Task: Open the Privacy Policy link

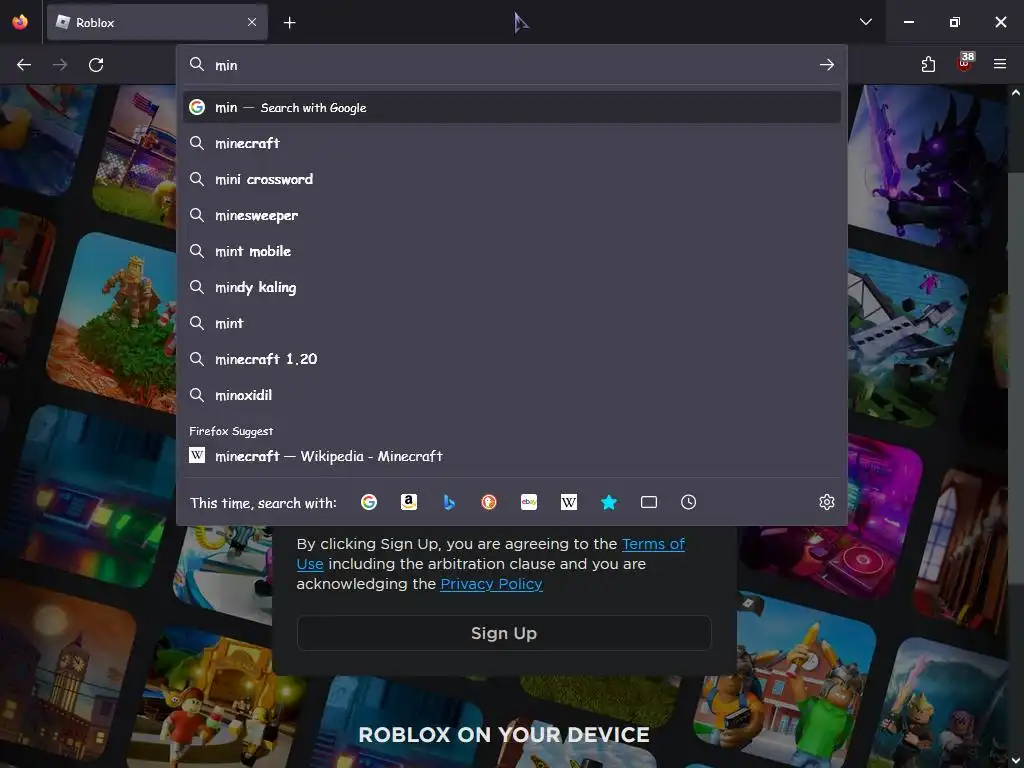Action: coord(491,584)
